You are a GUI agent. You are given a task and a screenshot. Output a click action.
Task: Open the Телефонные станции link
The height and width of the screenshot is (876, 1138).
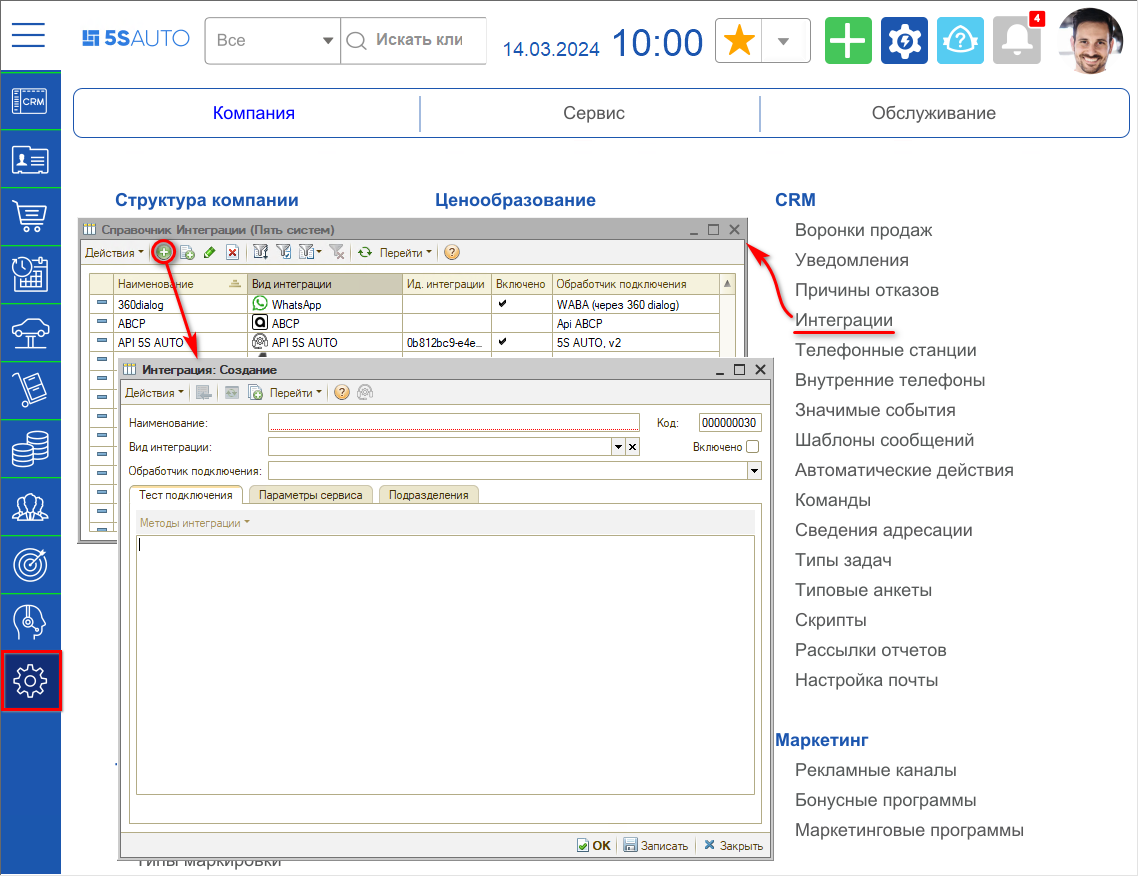pos(885,350)
